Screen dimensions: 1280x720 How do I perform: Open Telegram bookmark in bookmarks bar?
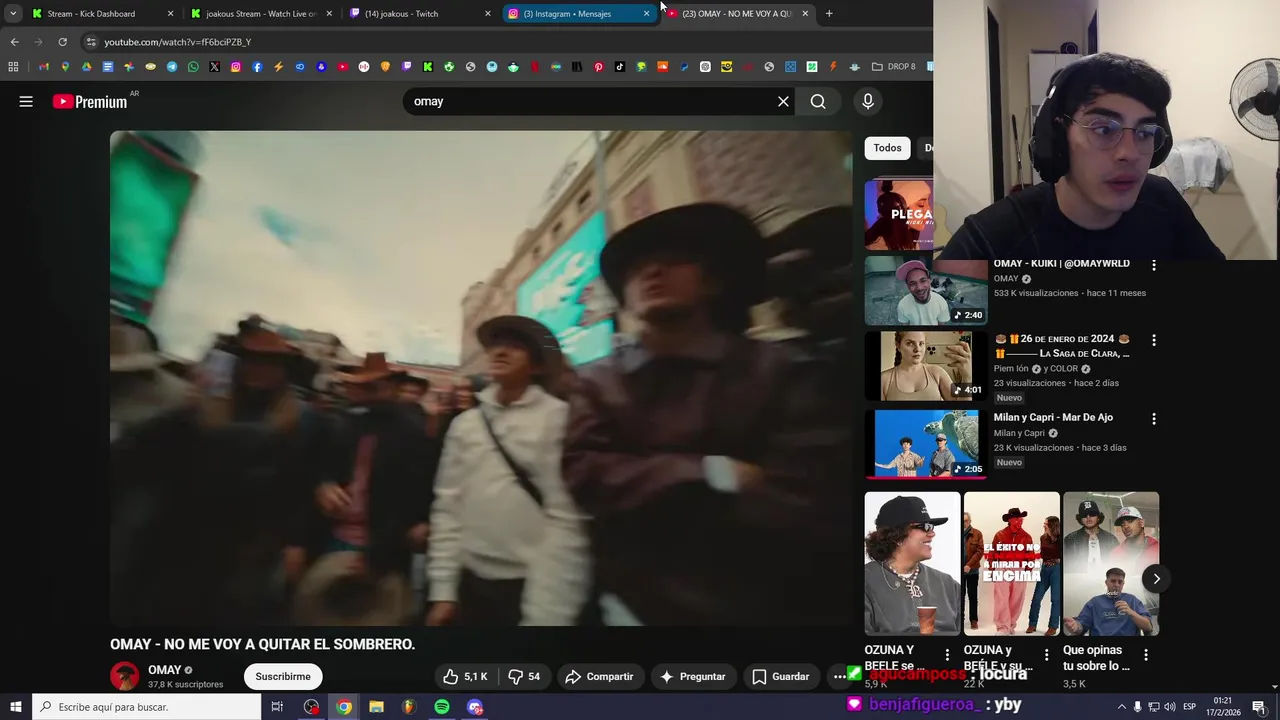(172, 67)
